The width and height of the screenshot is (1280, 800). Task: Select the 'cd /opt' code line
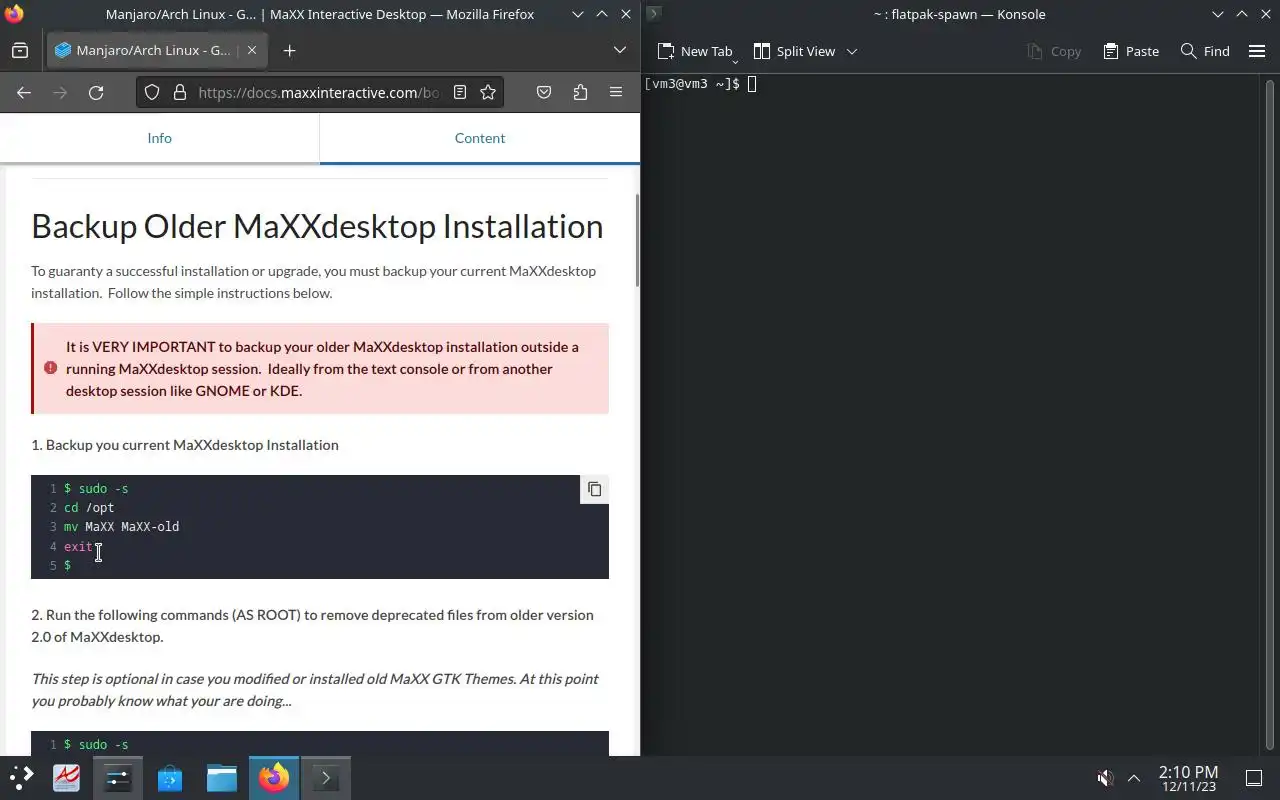pos(89,508)
